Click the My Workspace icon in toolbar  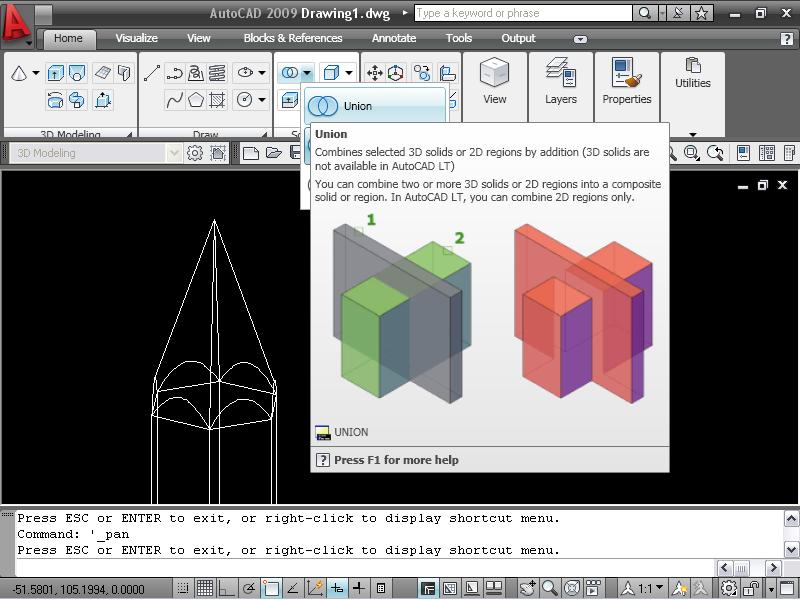point(218,153)
